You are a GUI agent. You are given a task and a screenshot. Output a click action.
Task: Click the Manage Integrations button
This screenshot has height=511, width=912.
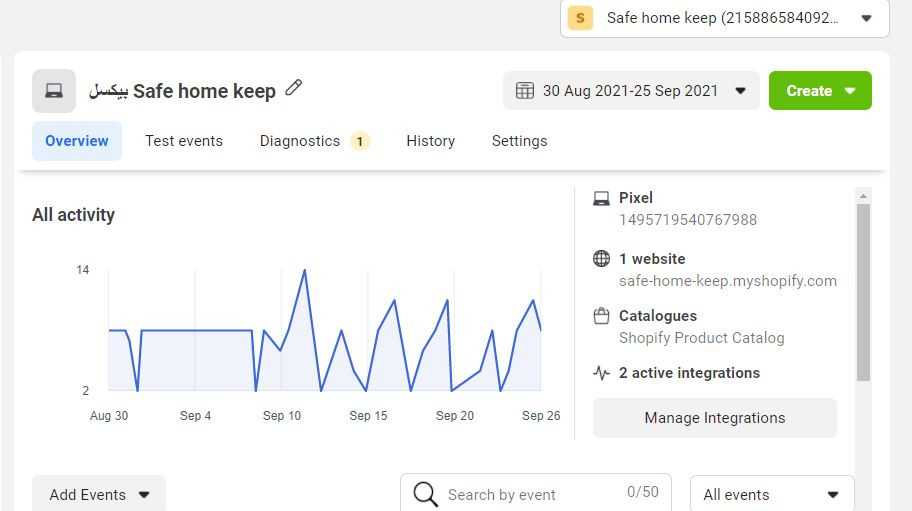pyautogui.click(x=714, y=418)
